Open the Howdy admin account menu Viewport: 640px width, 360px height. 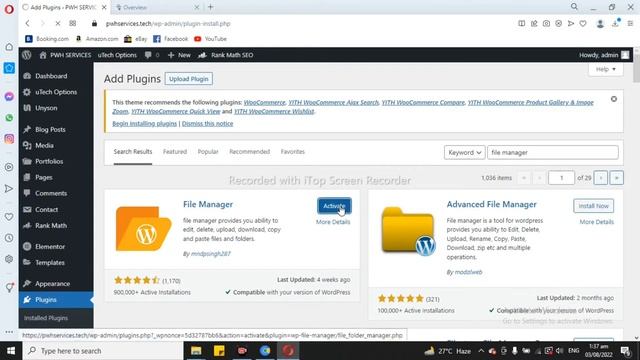coord(604,55)
